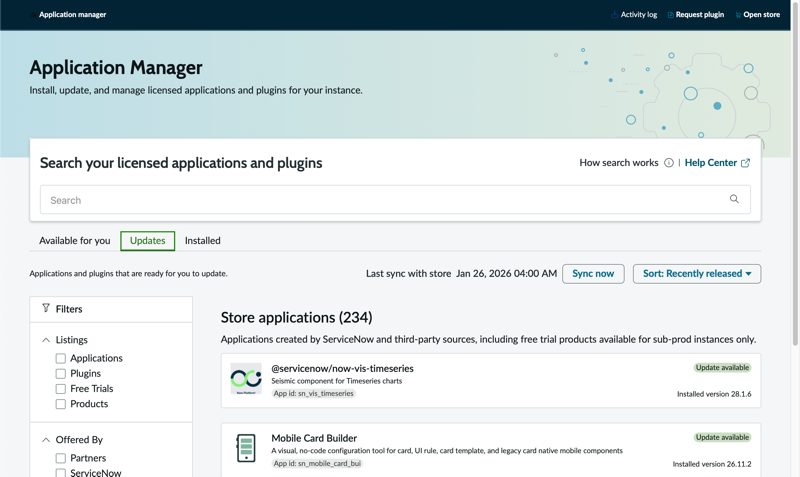Check the Partners filter under Offered By
The height and width of the screenshot is (477, 800).
pyautogui.click(x=61, y=458)
